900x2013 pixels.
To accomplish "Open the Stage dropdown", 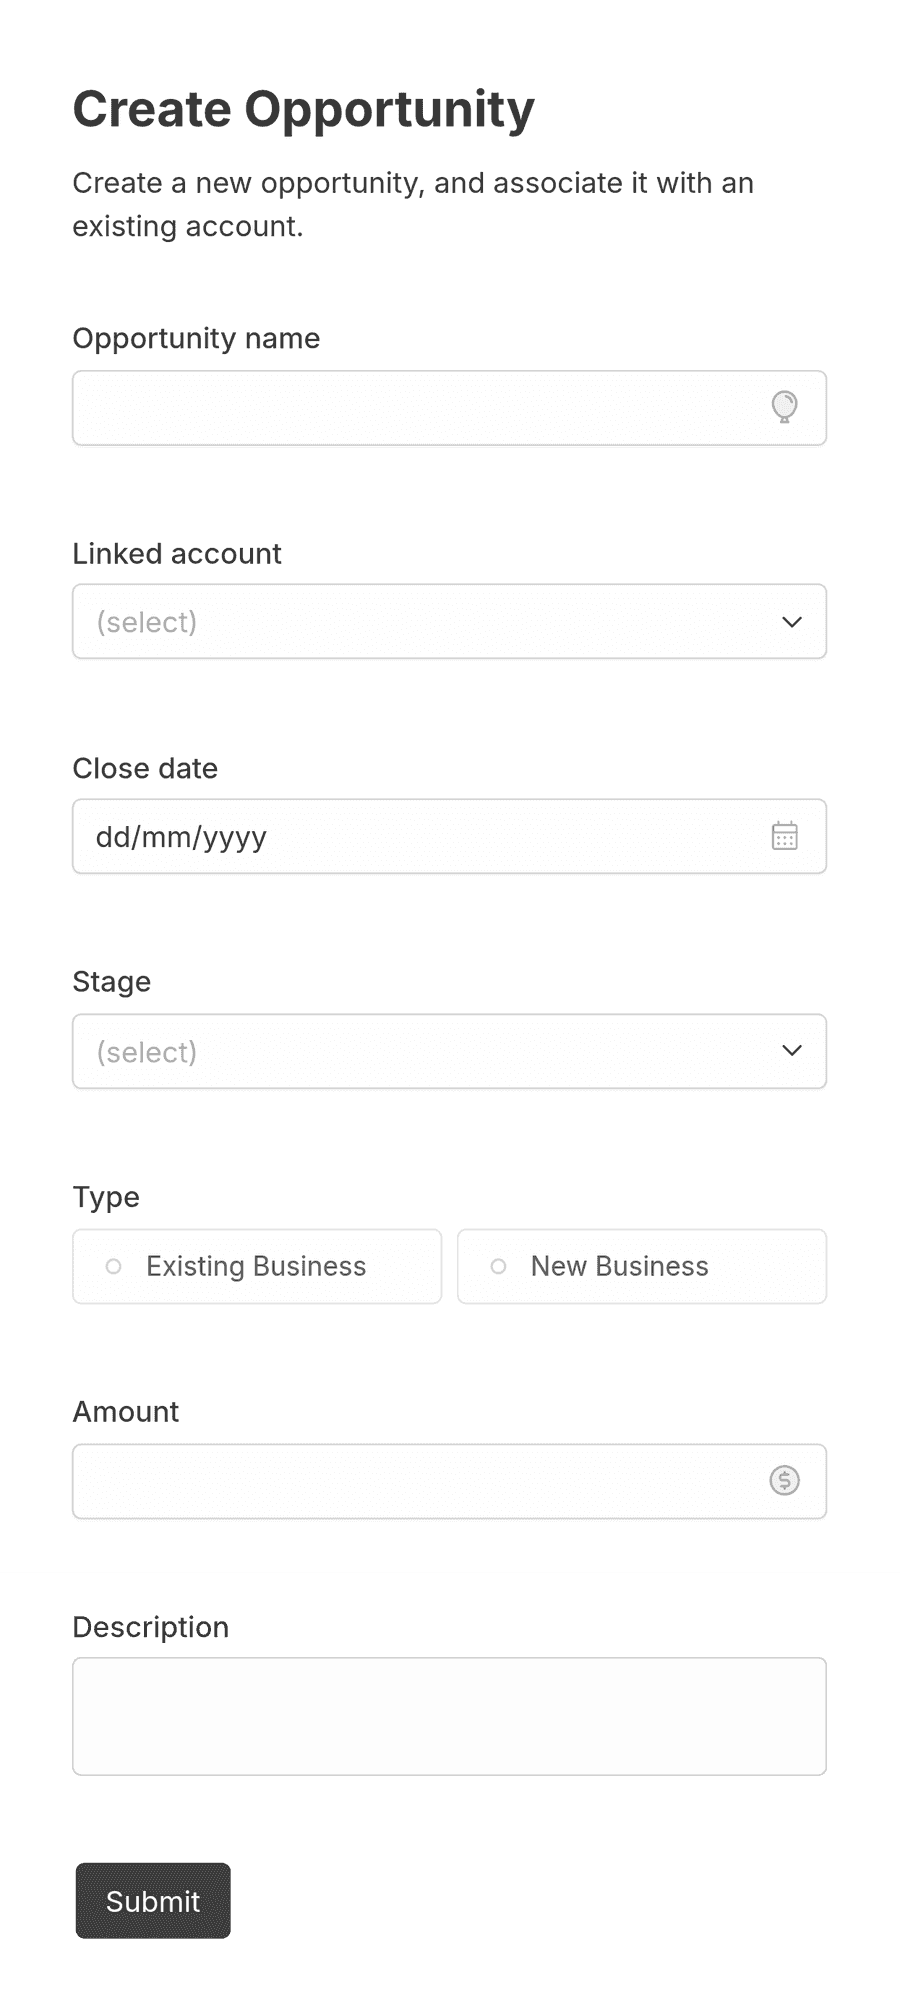I will [x=449, y=1051].
